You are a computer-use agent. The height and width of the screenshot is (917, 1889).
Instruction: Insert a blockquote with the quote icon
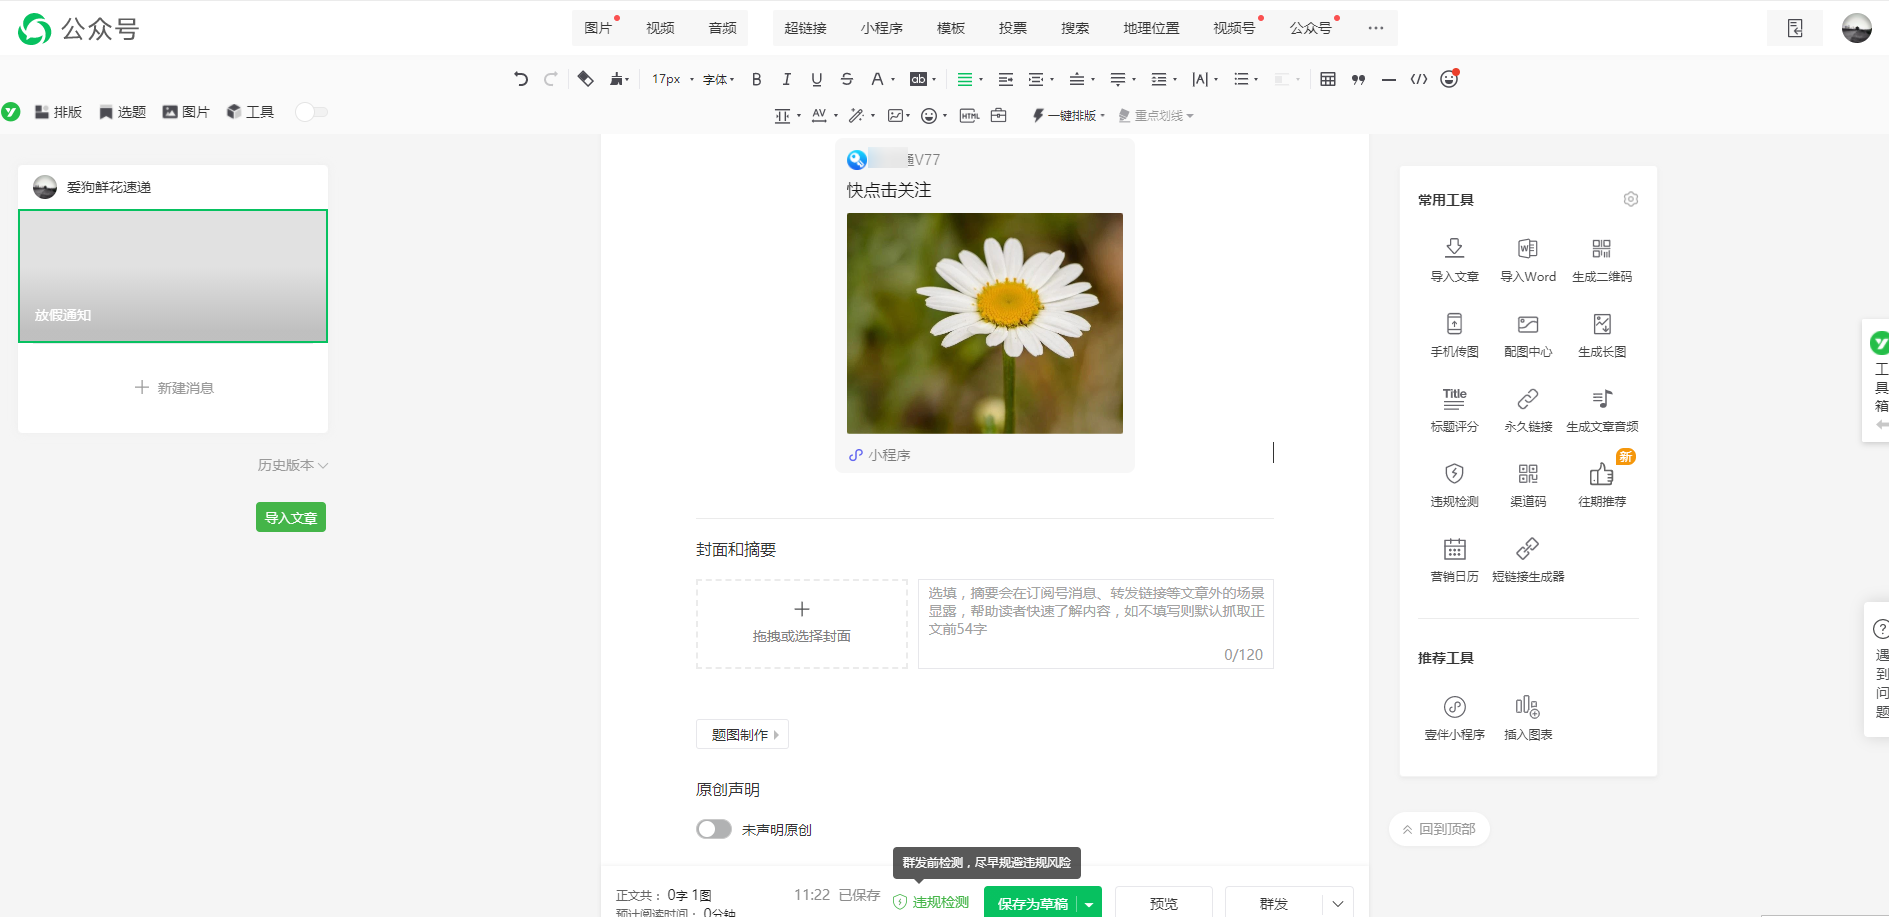click(x=1358, y=79)
